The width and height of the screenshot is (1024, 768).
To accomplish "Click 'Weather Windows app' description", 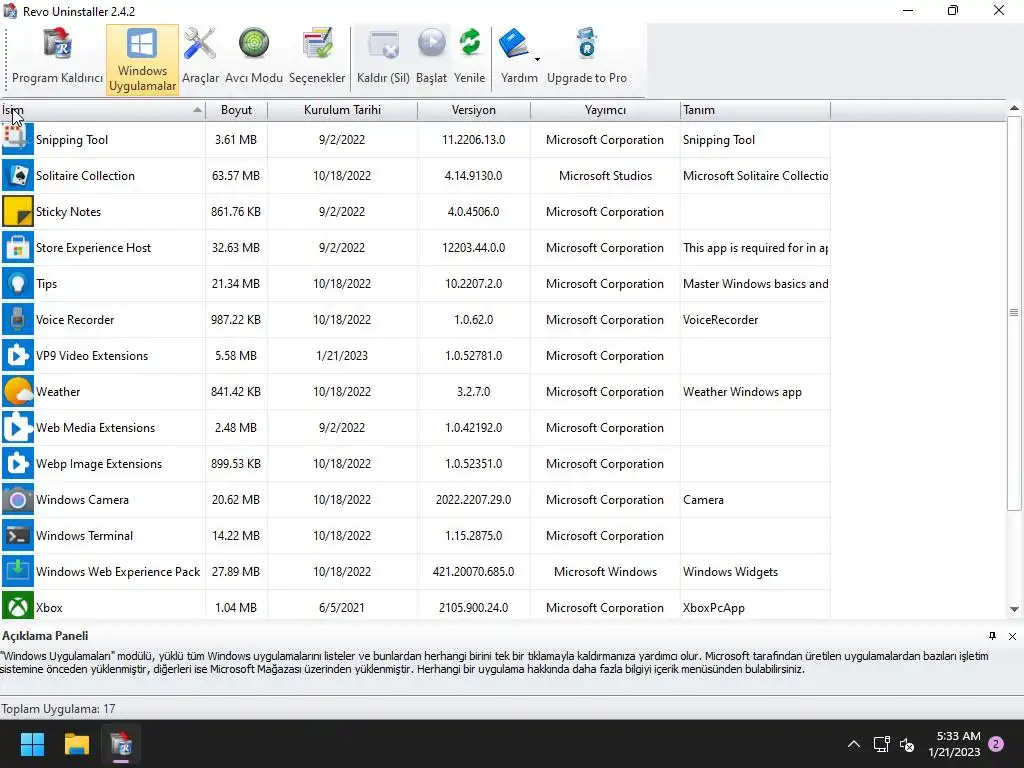I will 742,392.
